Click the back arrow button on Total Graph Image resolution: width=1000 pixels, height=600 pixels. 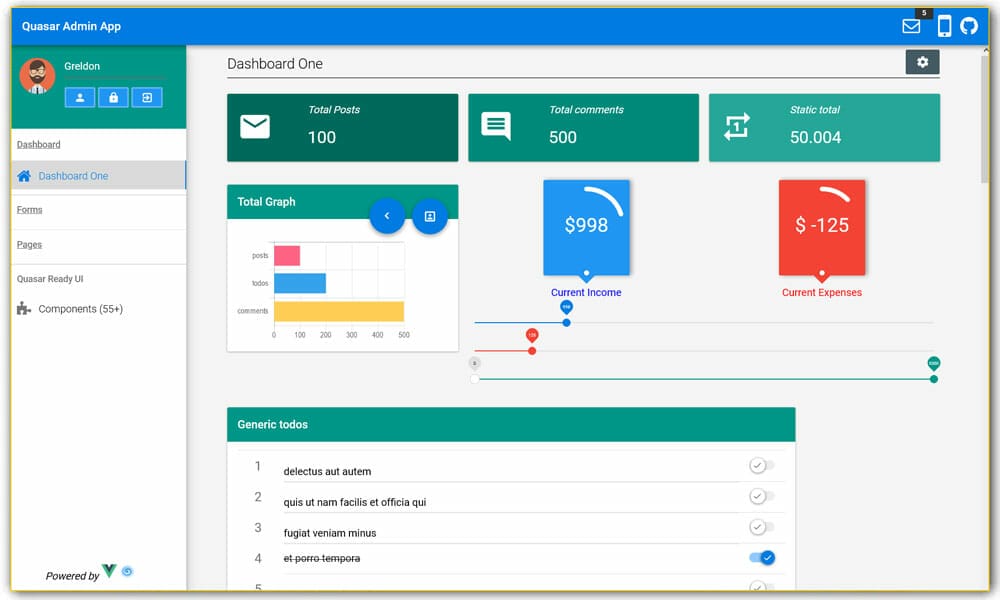pyautogui.click(x=388, y=216)
